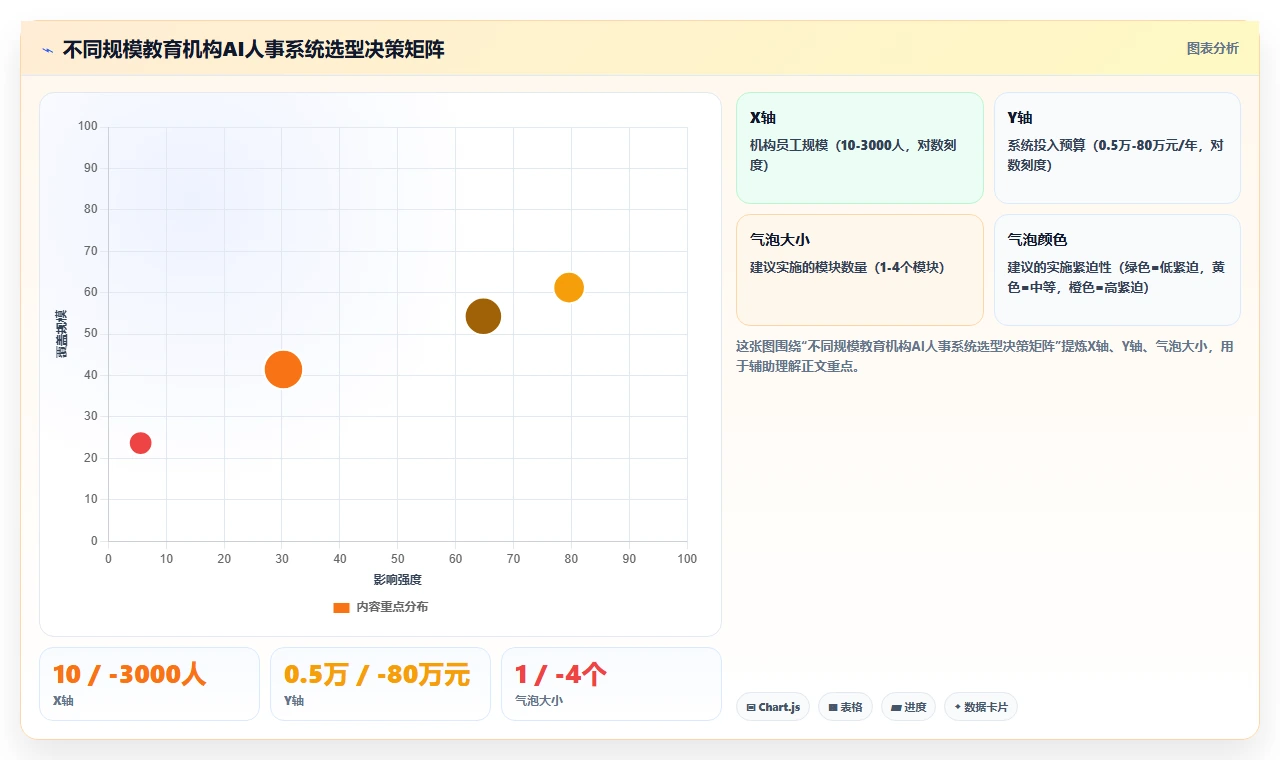Click the lightning icon beside the title
1280x760 pixels.
[47, 50]
